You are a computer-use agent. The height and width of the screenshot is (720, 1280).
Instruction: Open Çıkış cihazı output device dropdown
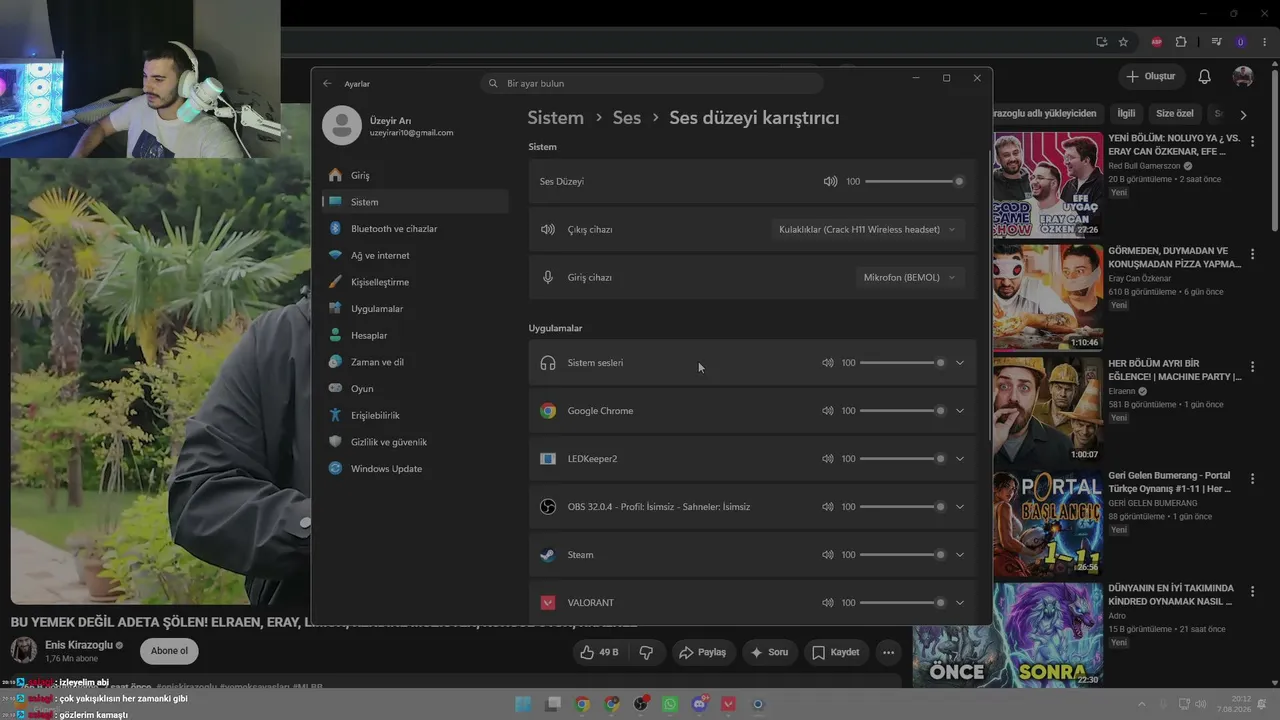(866, 229)
